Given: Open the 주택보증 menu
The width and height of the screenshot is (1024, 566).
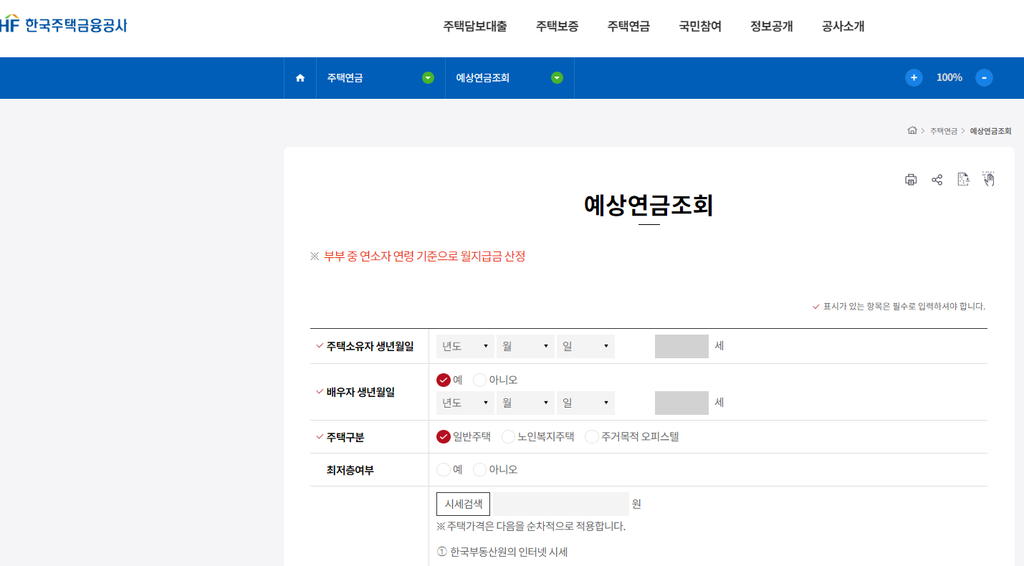Looking at the screenshot, I should point(557,26).
